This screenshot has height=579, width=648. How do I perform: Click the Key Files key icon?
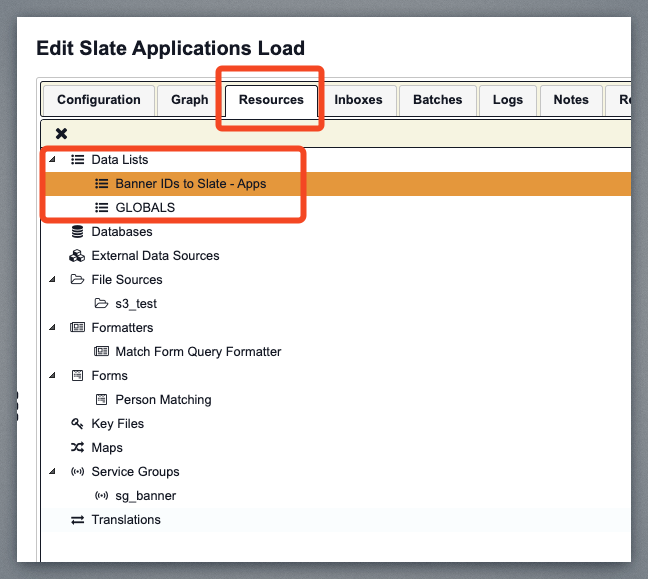tap(77, 424)
